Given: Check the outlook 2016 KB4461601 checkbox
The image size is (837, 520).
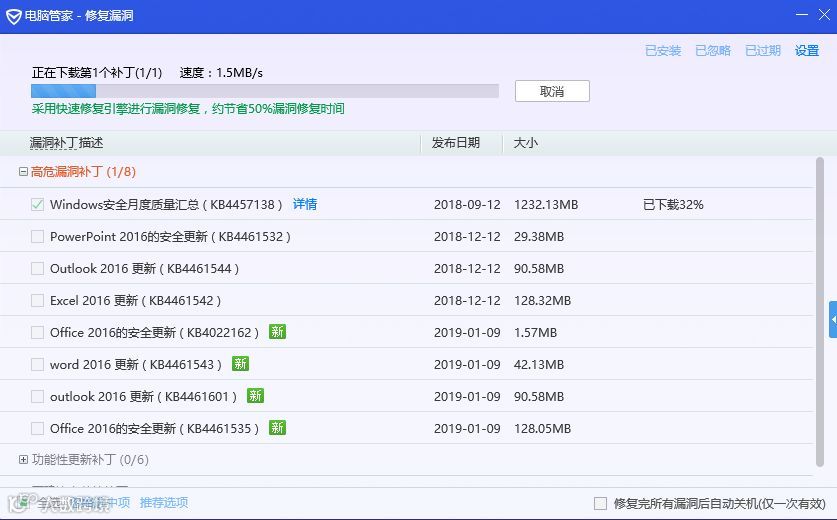Looking at the screenshot, I should pyautogui.click(x=37, y=397).
